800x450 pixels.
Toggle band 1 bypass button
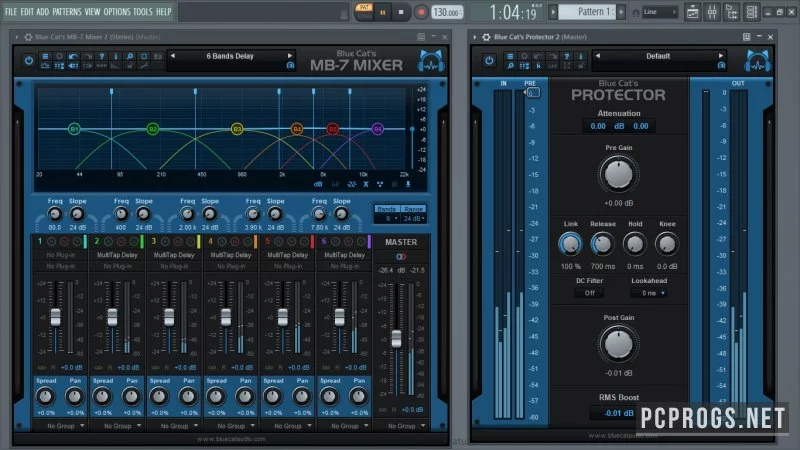(x=52, y=241)
